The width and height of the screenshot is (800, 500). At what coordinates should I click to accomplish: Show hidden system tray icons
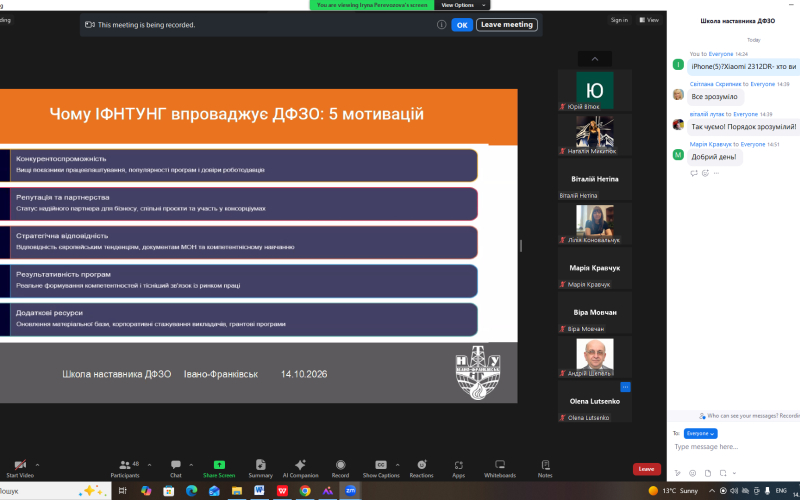[712, 491]
